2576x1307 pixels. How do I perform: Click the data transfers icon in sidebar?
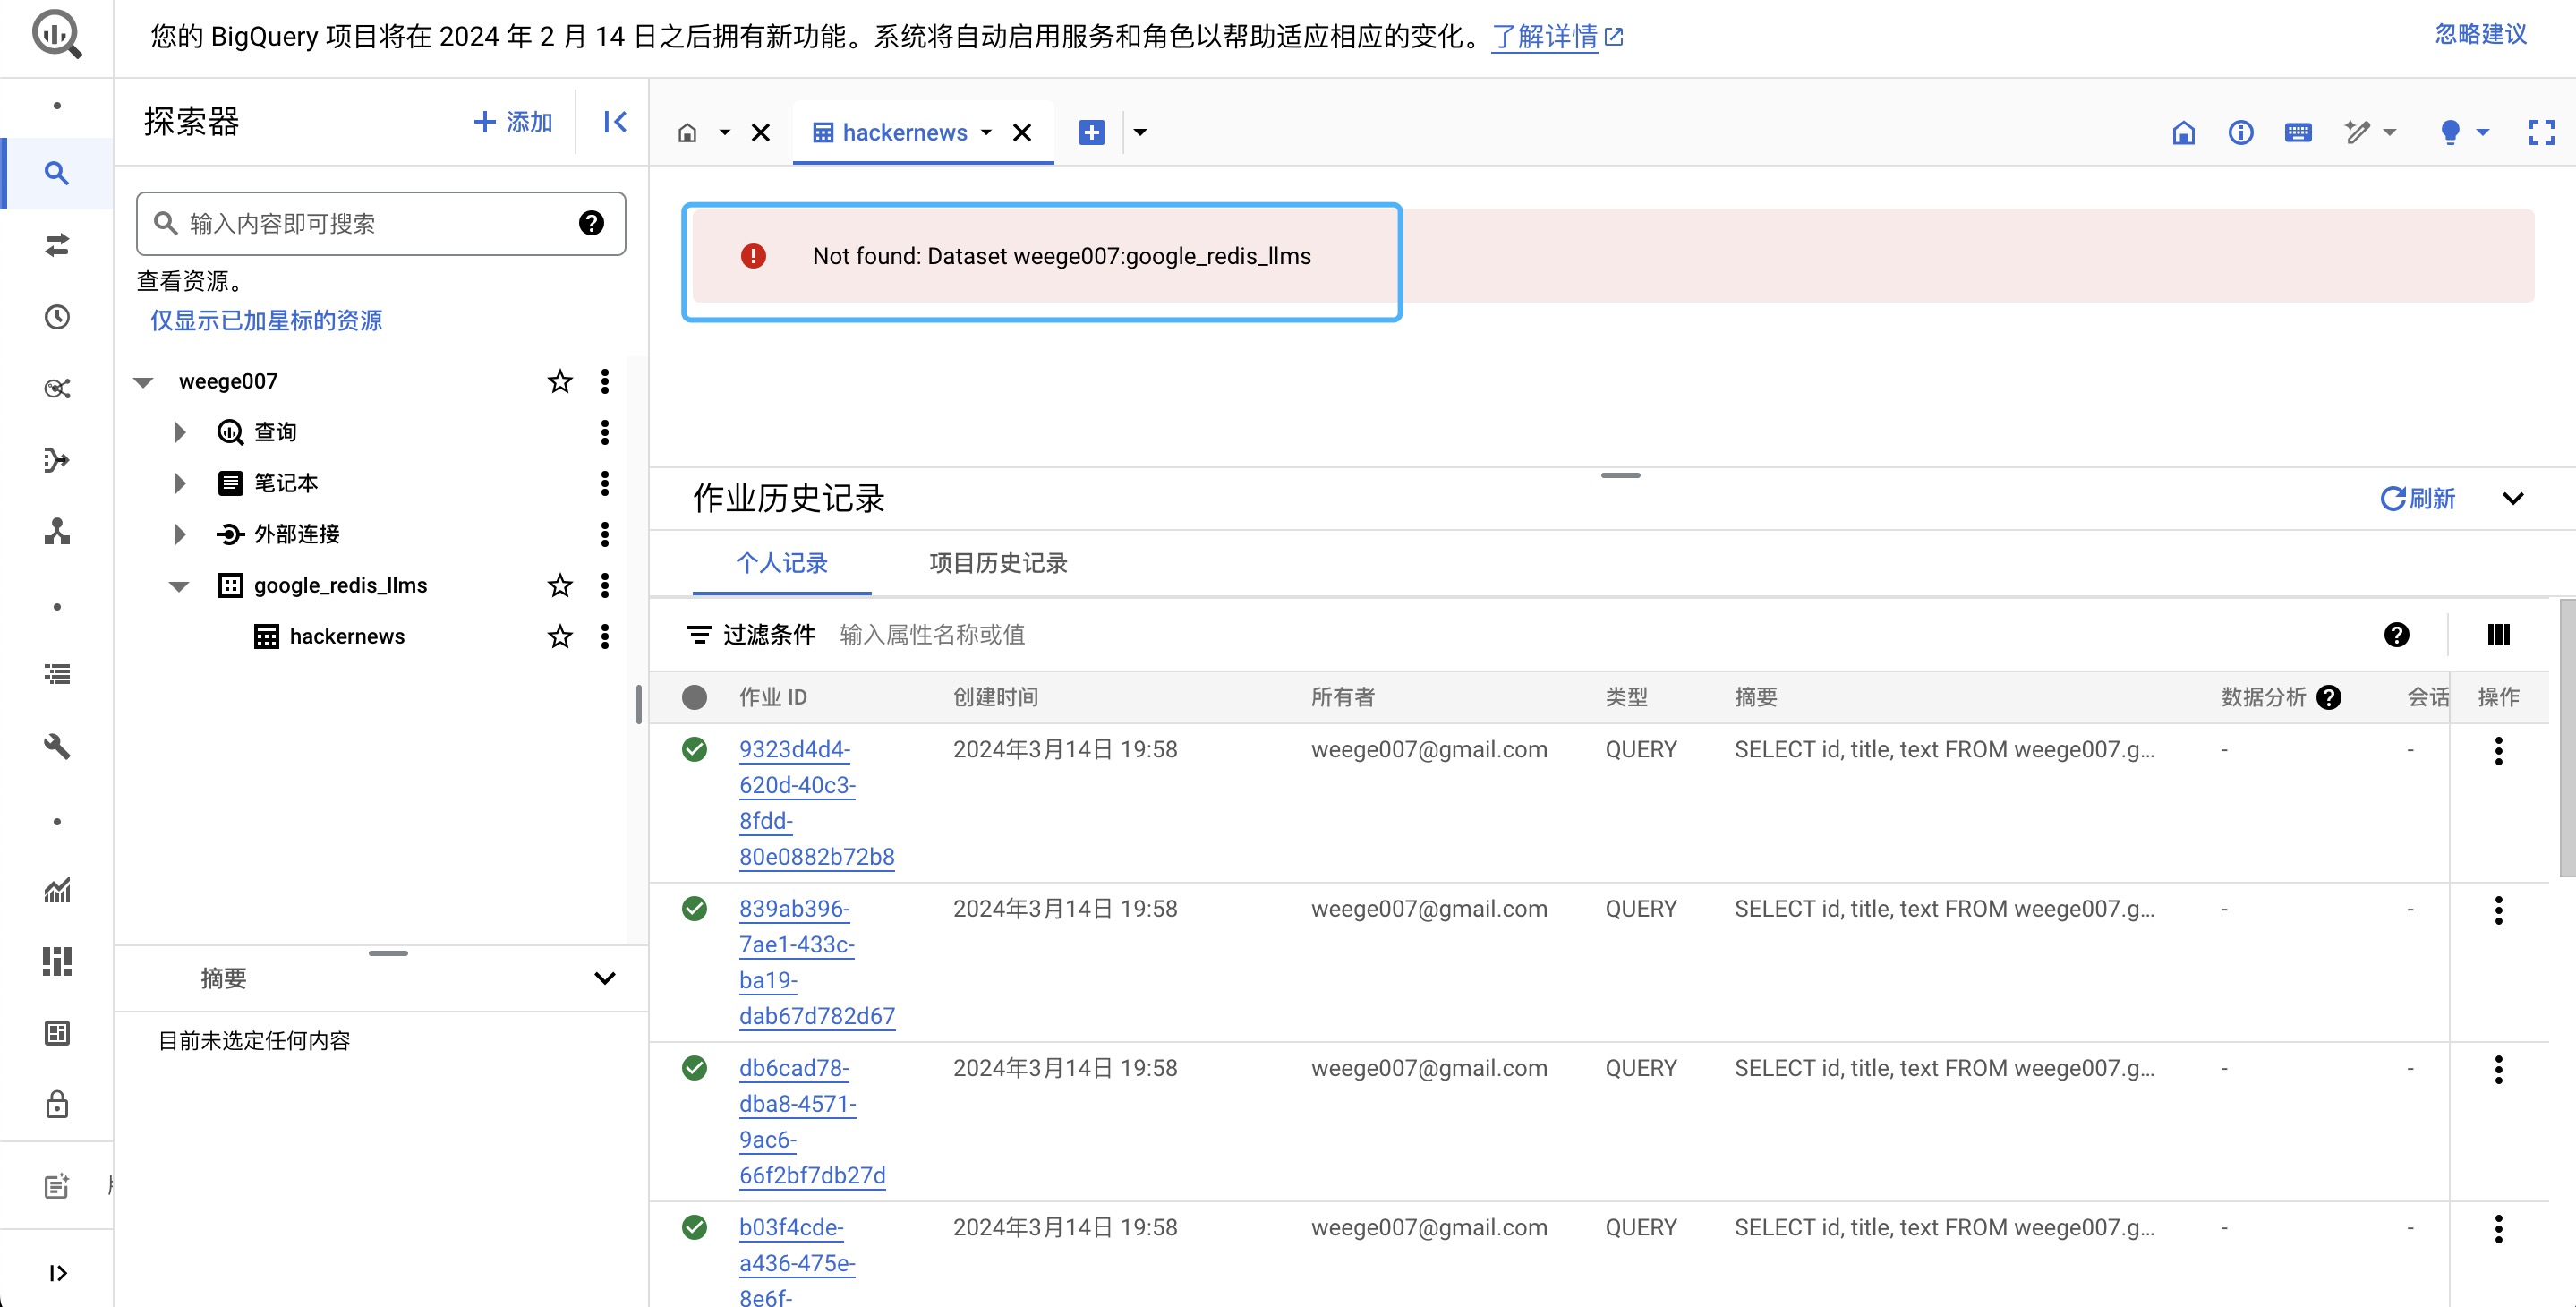(57, 245)
